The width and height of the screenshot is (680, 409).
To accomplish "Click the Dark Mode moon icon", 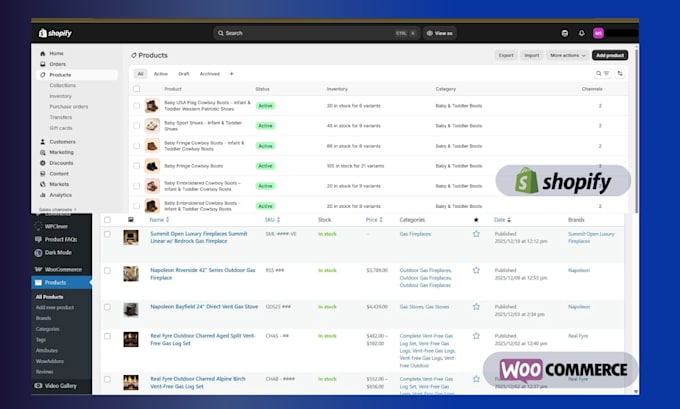I will click(x=38, y=252).
